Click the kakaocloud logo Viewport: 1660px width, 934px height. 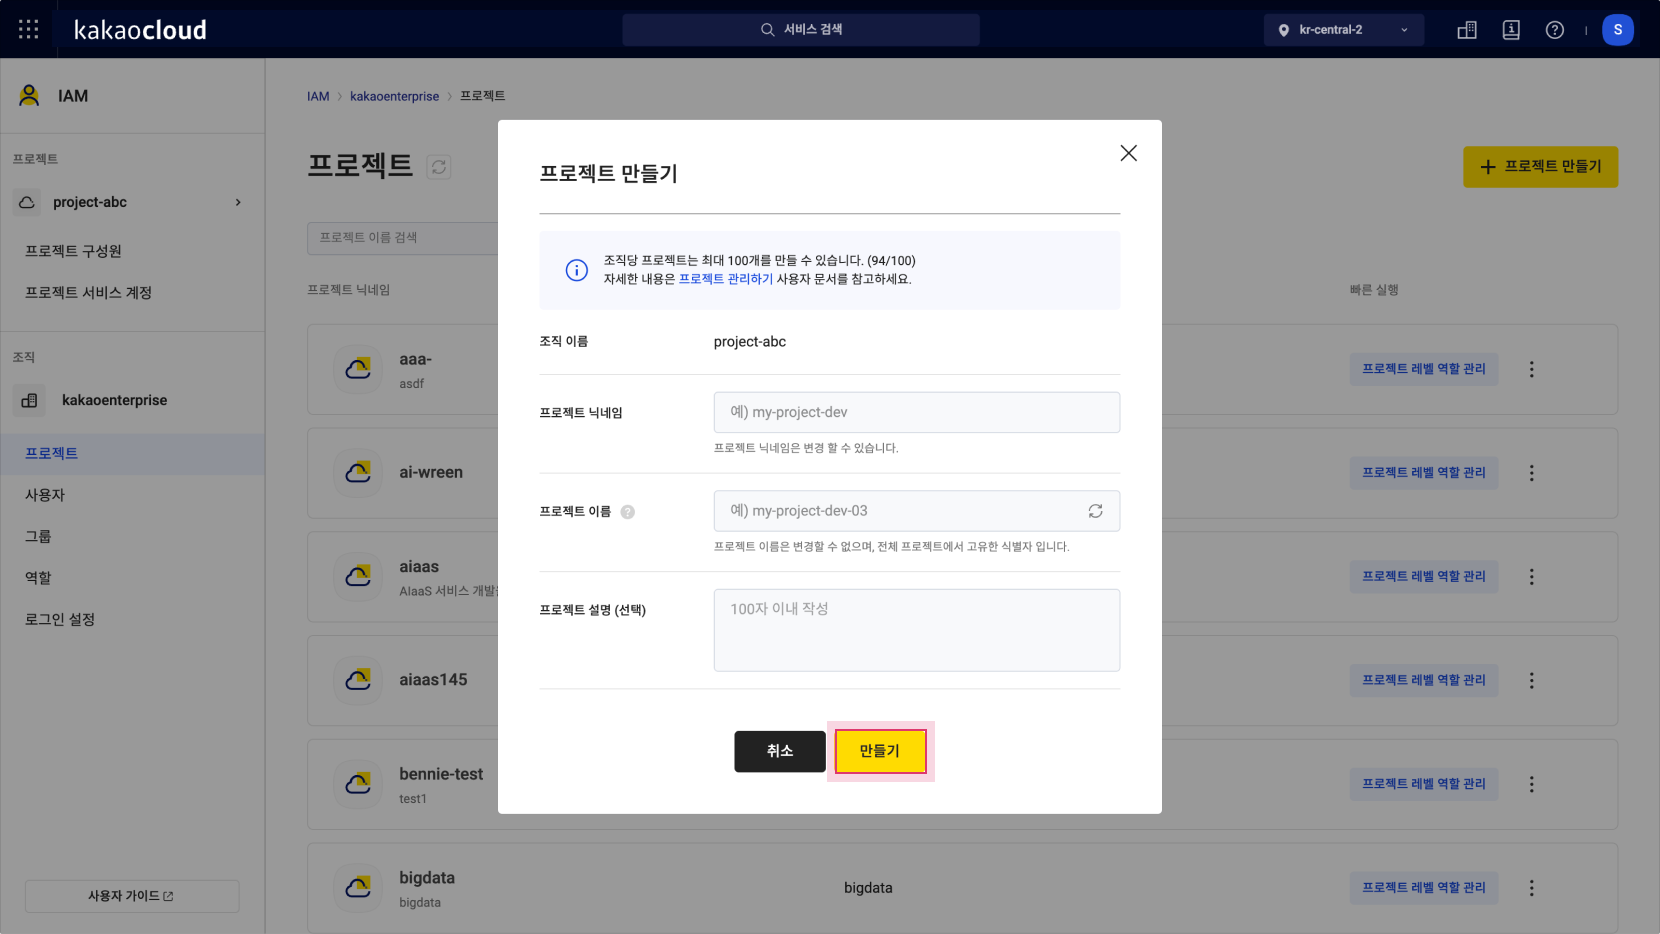(x=140, y=30)
